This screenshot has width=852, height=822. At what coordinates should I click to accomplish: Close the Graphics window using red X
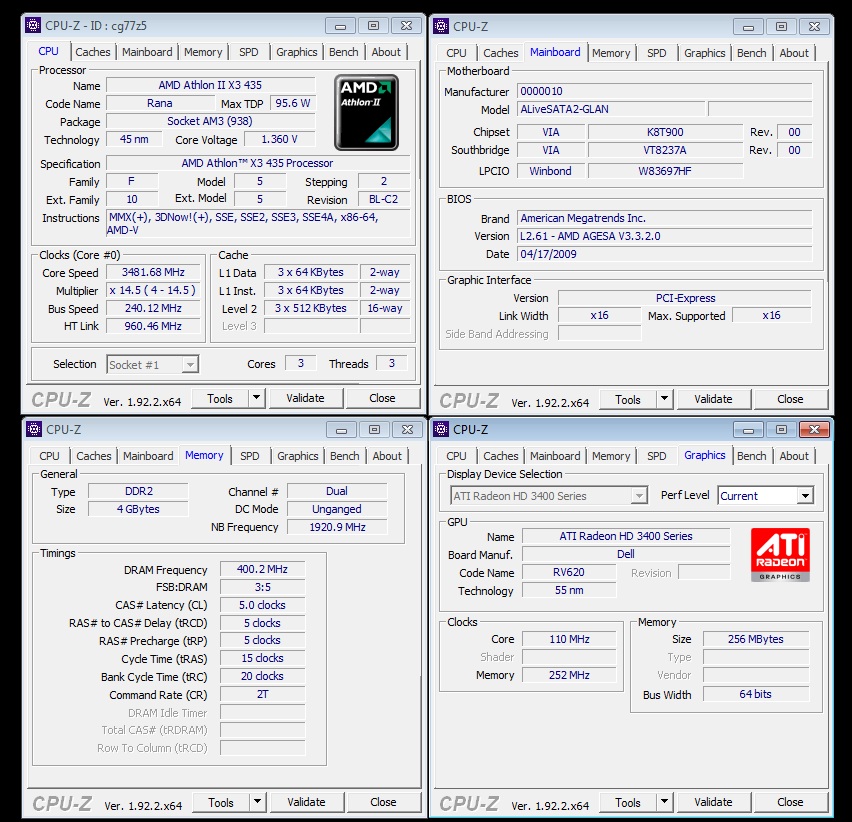[x=814, y=429]
